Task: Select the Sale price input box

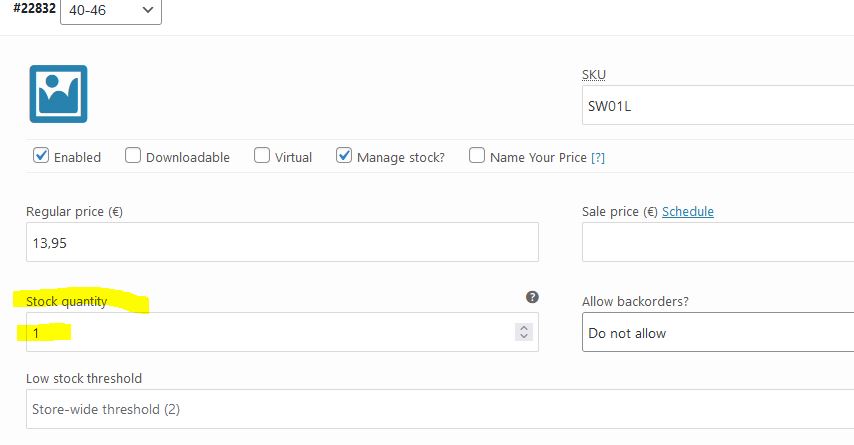Action: 717,242
